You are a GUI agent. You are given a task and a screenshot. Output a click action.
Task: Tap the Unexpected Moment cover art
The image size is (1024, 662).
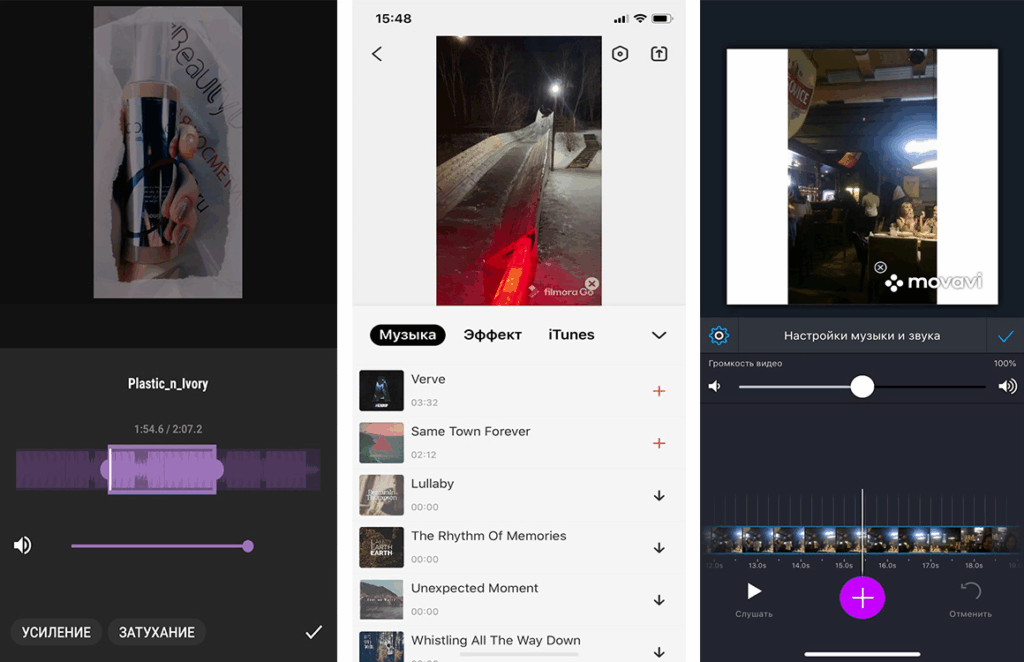coord(381,599)
